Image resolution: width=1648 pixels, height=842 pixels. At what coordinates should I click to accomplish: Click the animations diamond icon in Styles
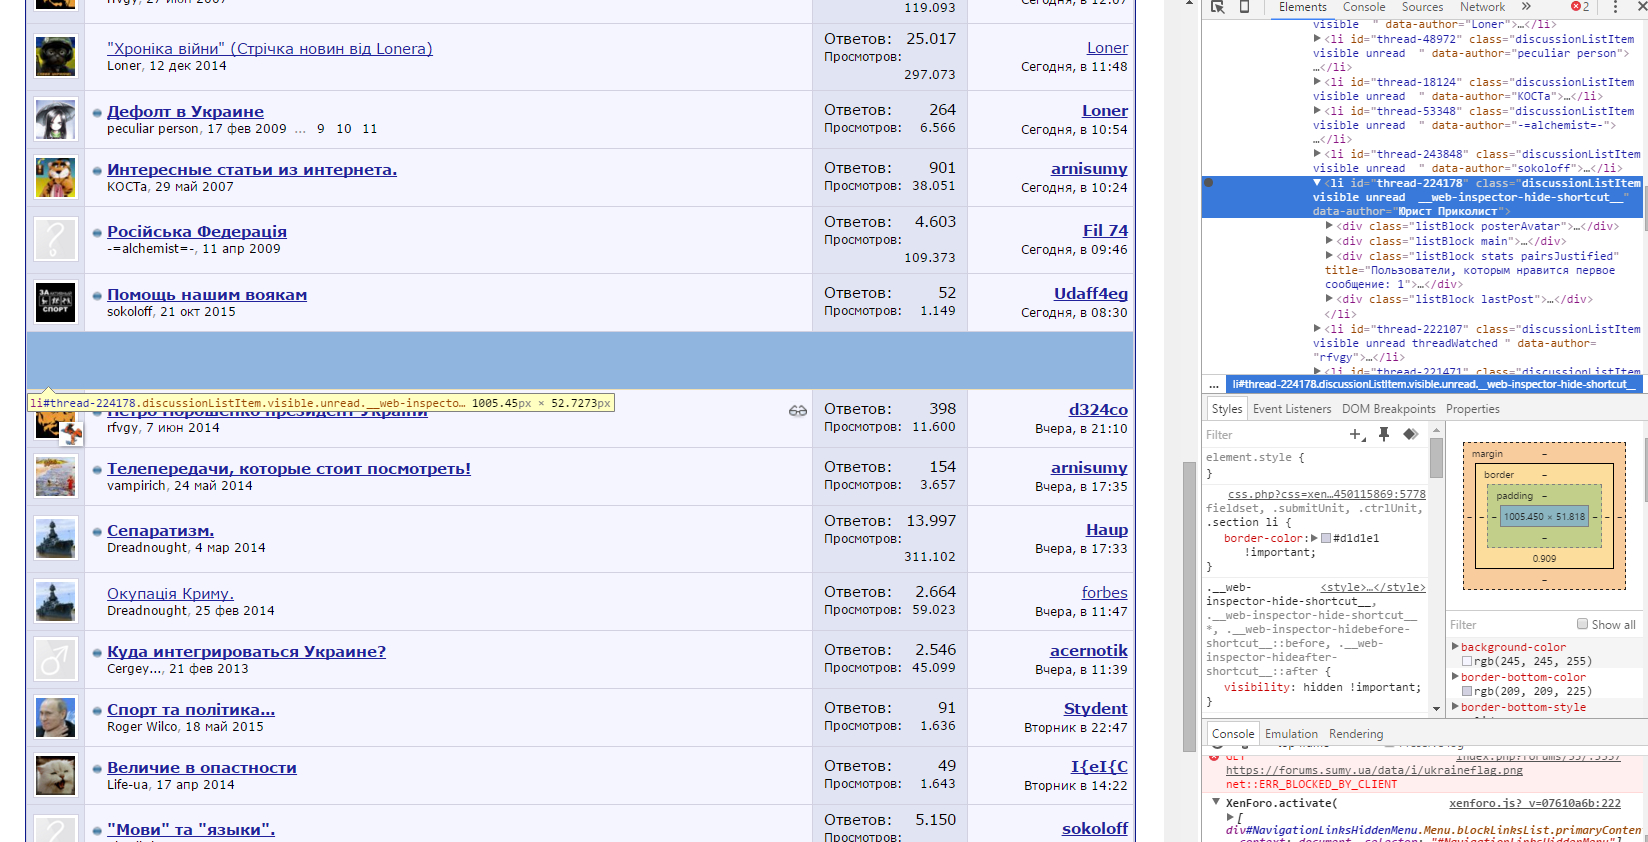pos(1410,434)
